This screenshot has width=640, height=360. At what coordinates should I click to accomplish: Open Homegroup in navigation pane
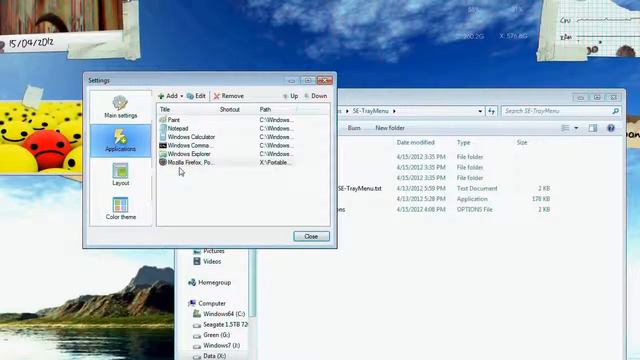[x=210, y=282]
